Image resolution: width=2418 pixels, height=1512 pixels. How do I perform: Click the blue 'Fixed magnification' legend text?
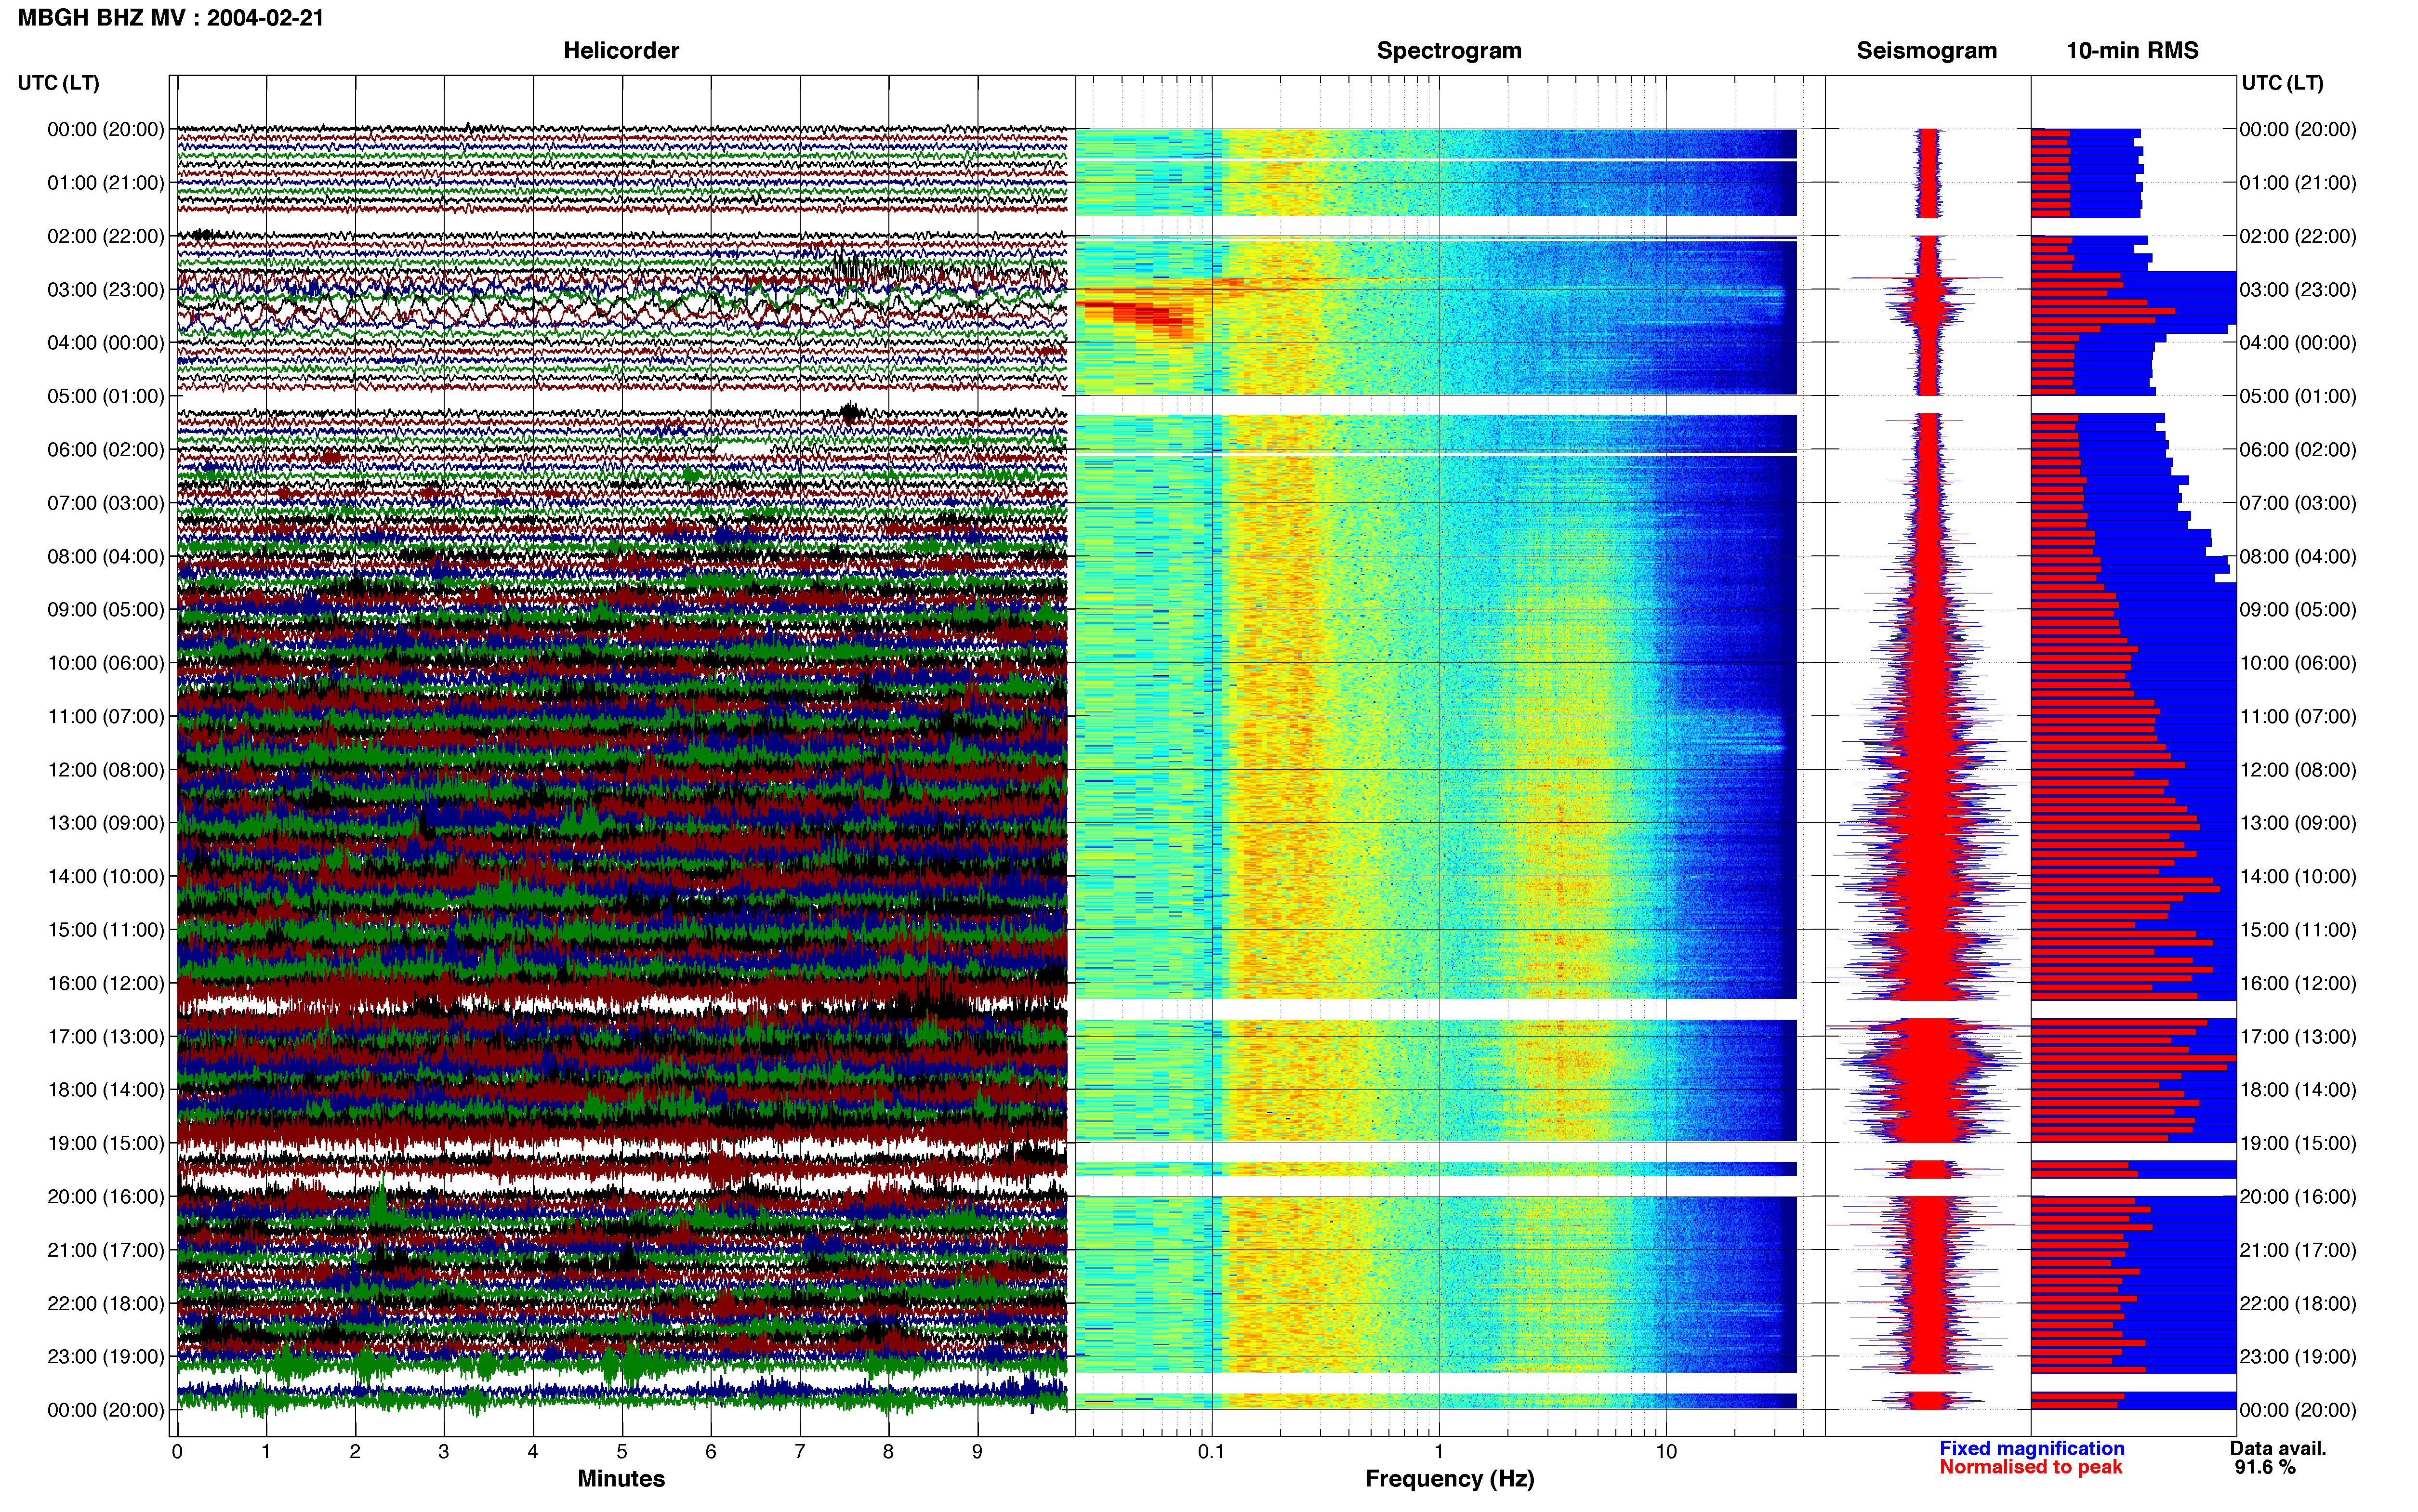pos(2031,1448)
